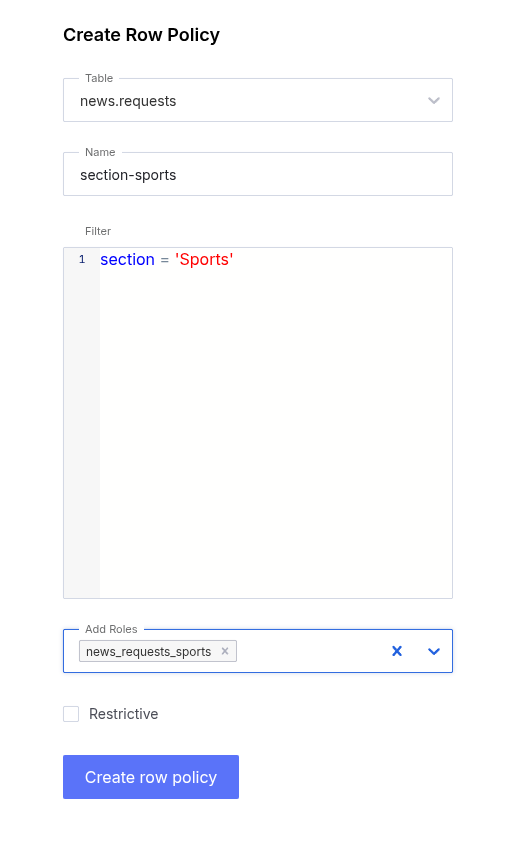This screenshot has width=527, height=842.
Task: Click the Restrictive label text
Action: pyautogui.click(x=124, y=714)
